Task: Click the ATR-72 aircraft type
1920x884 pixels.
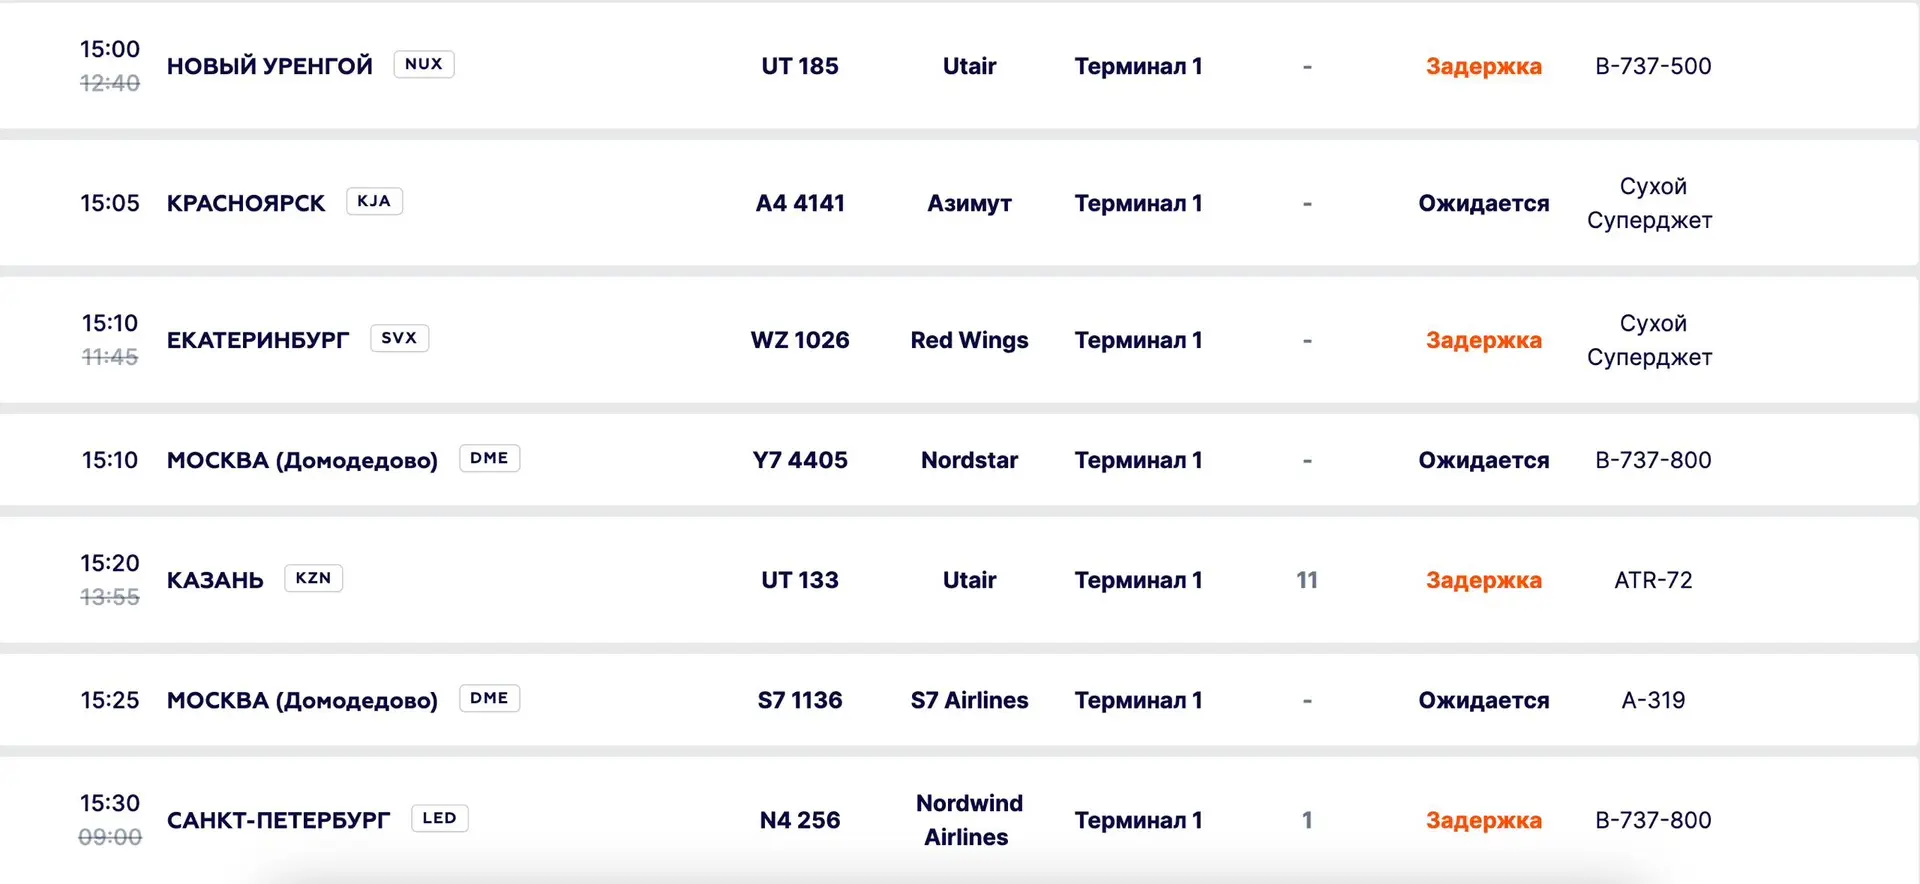Action: (x=1653, y=580)
